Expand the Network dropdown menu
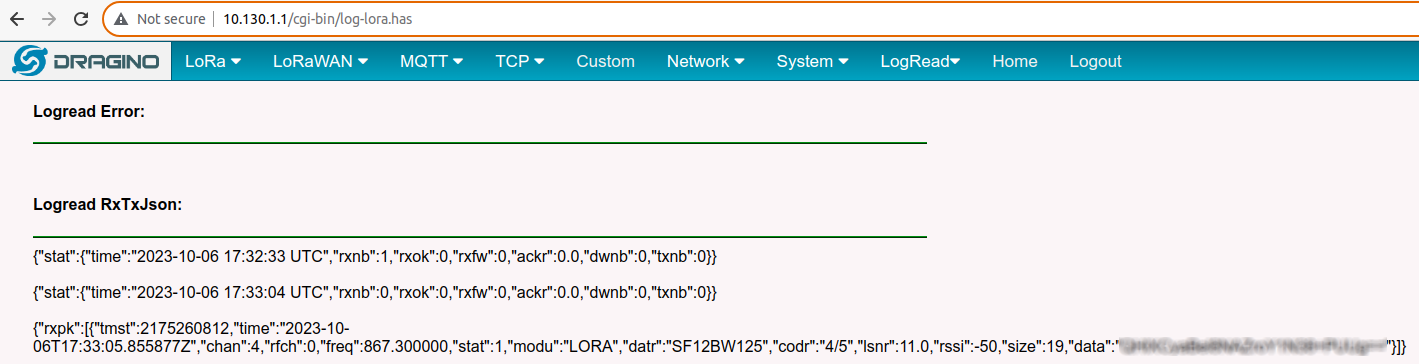The width and height of the screenshot is (1419, 364). [x=705, y=61]
